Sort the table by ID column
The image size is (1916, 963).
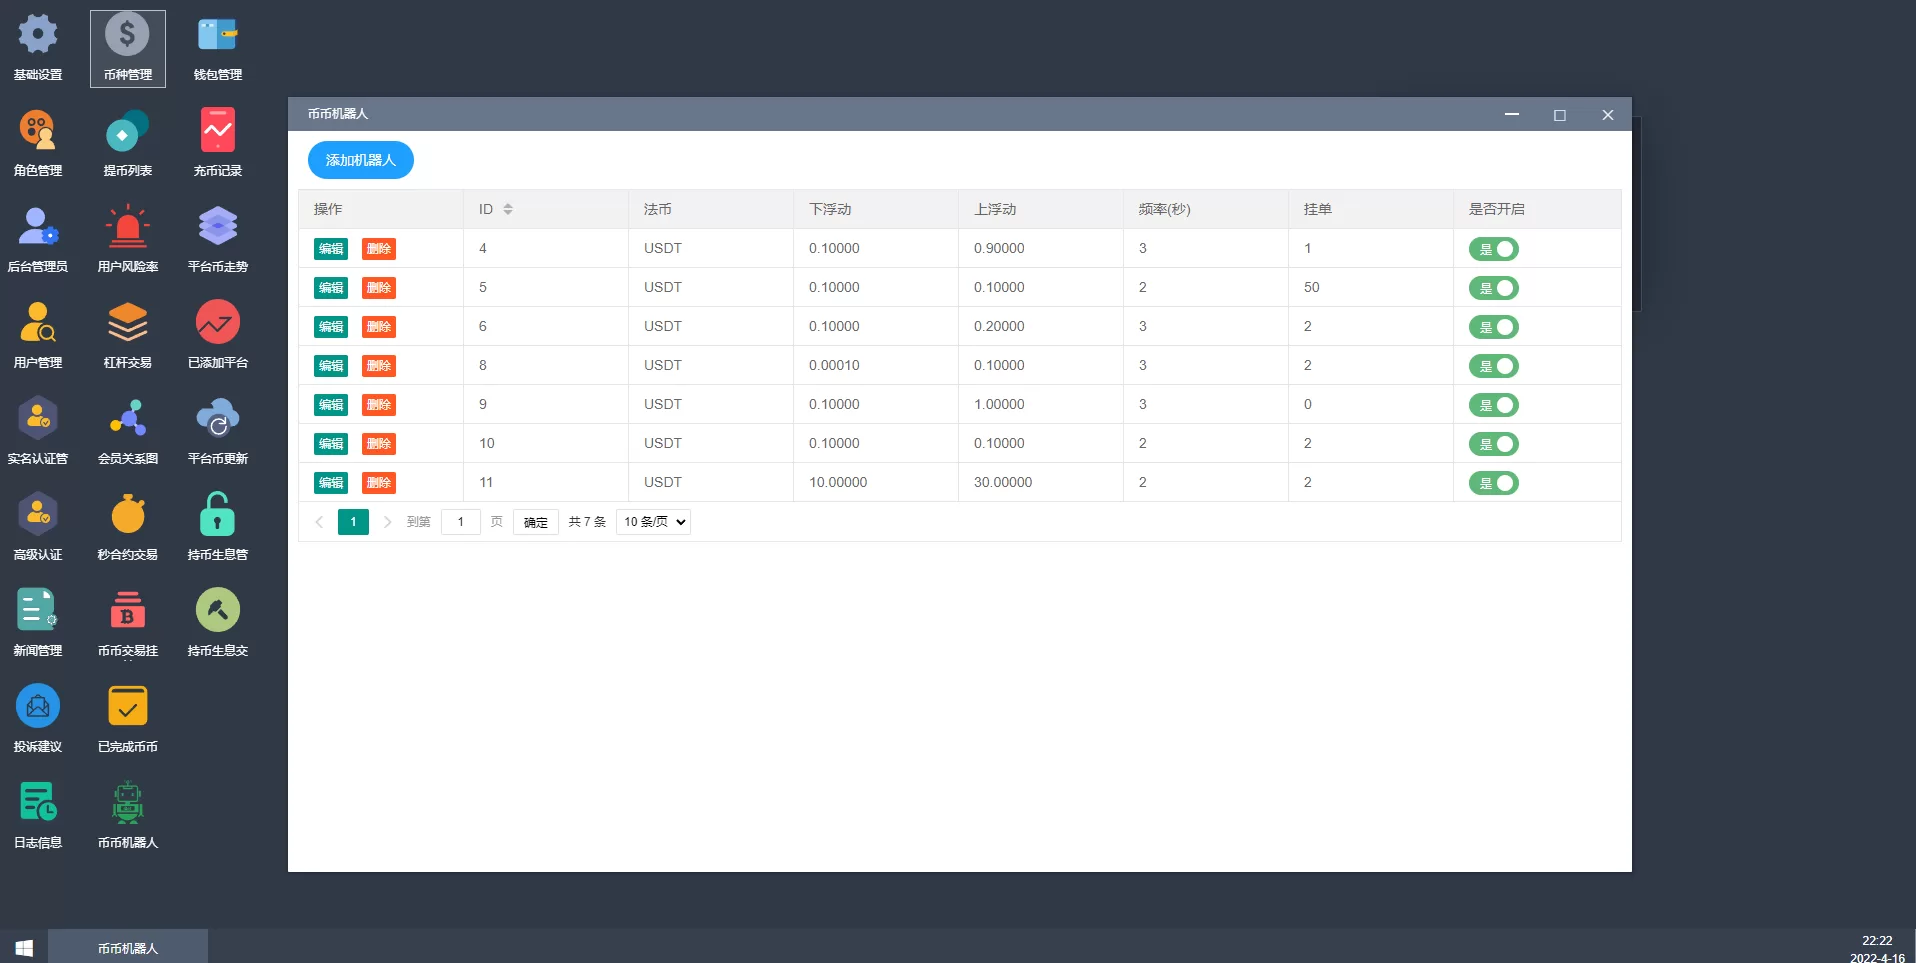tap(508, 209)
